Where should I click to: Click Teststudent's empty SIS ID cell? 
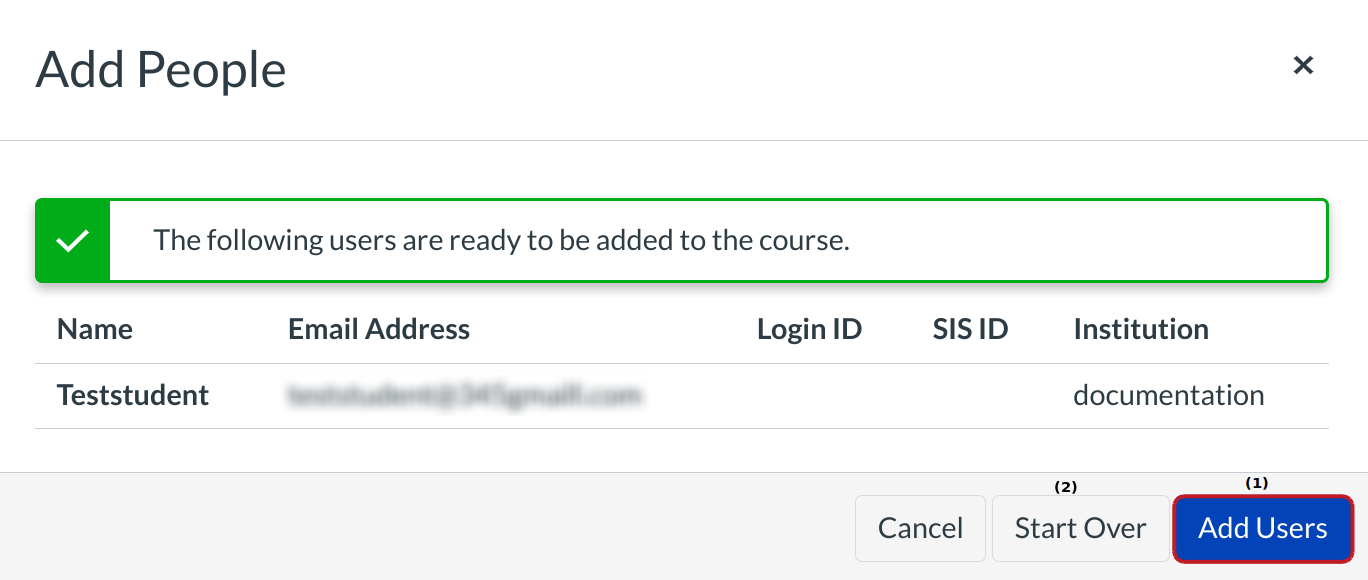[x=970, y=396]
